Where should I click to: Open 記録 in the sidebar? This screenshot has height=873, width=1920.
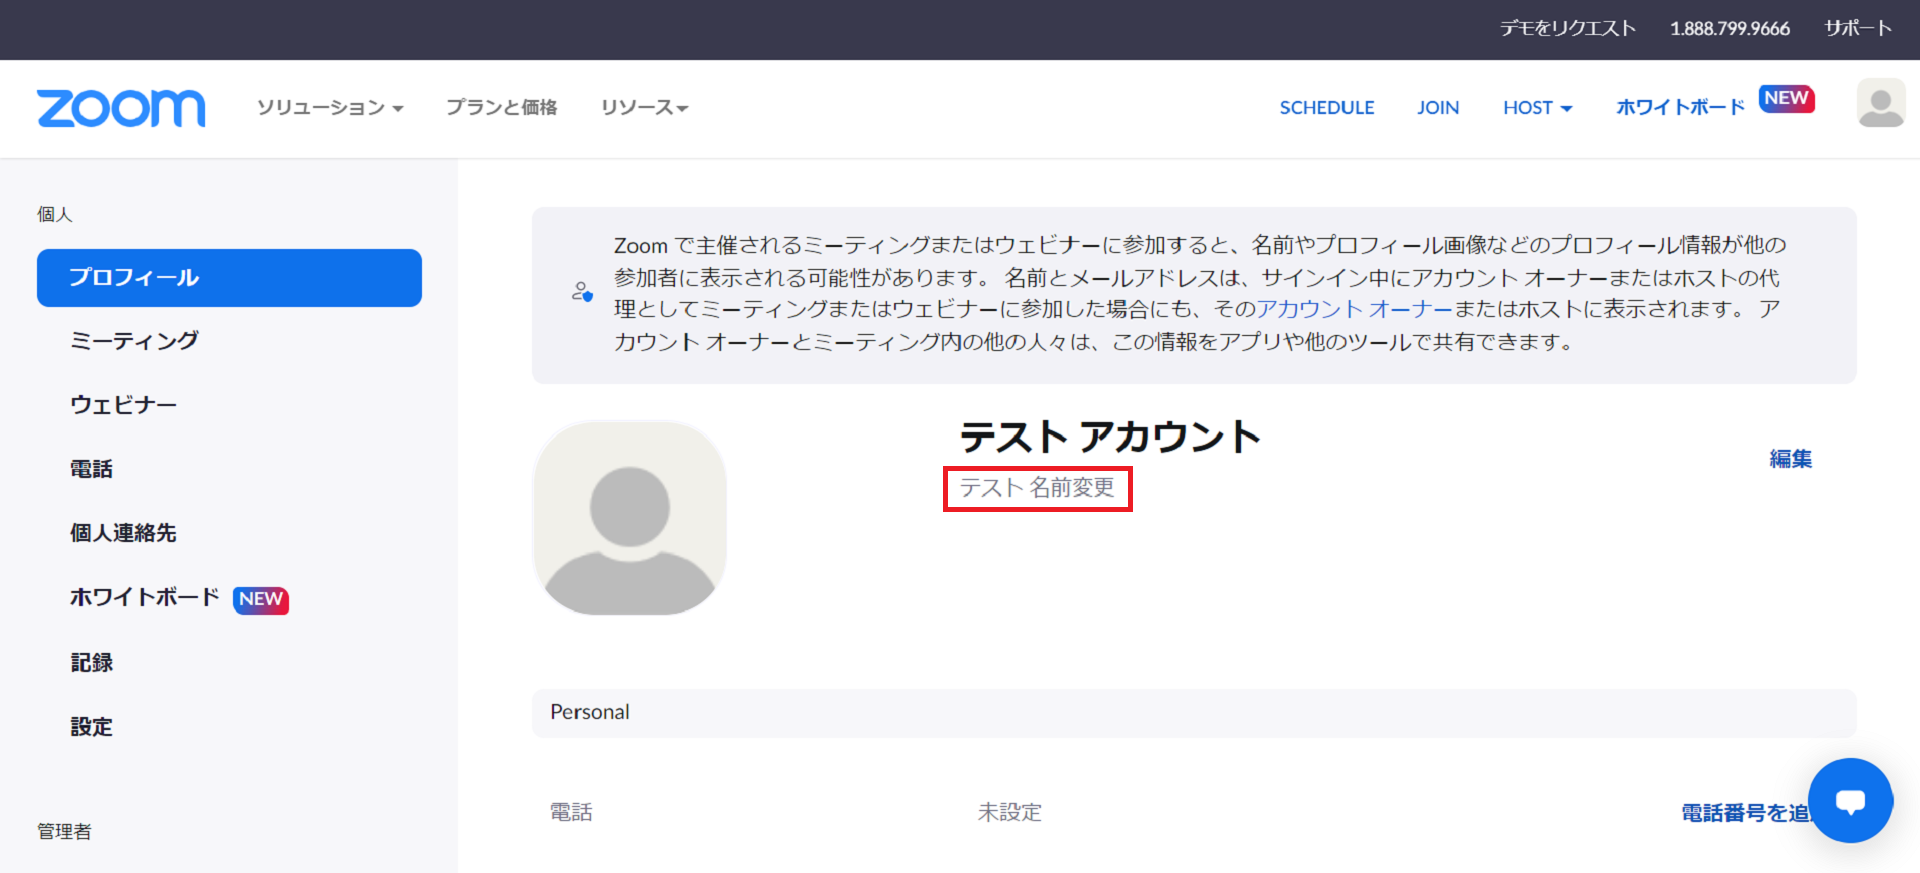click(x=91, y=663)
